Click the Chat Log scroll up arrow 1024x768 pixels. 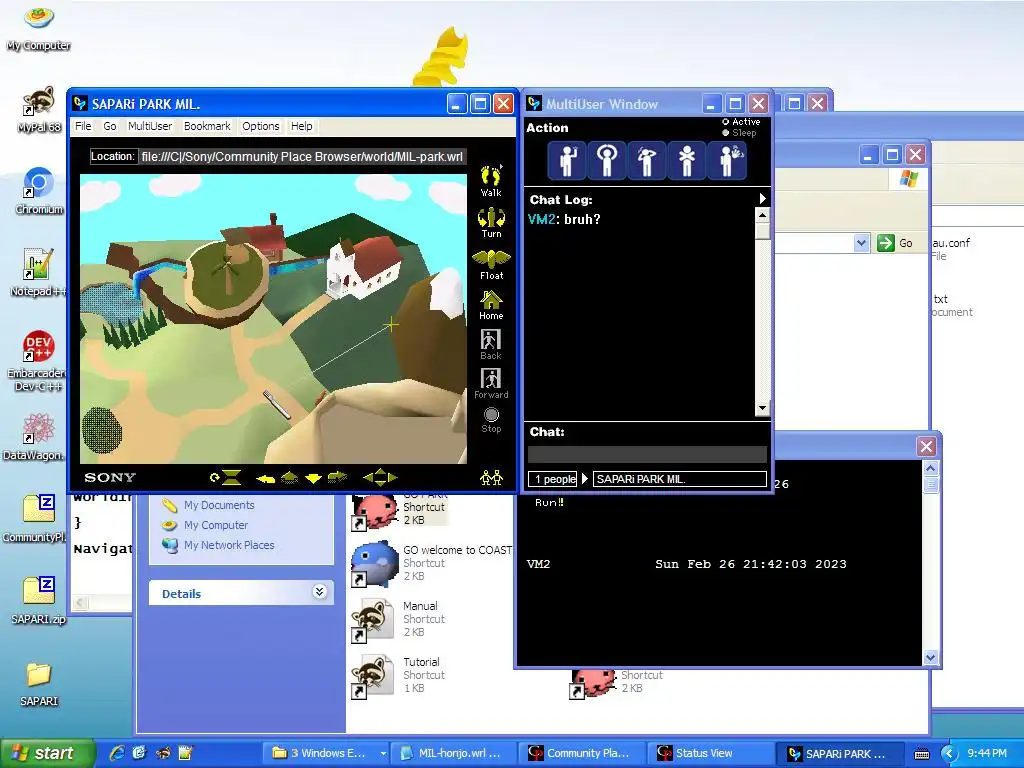(762, 215)
